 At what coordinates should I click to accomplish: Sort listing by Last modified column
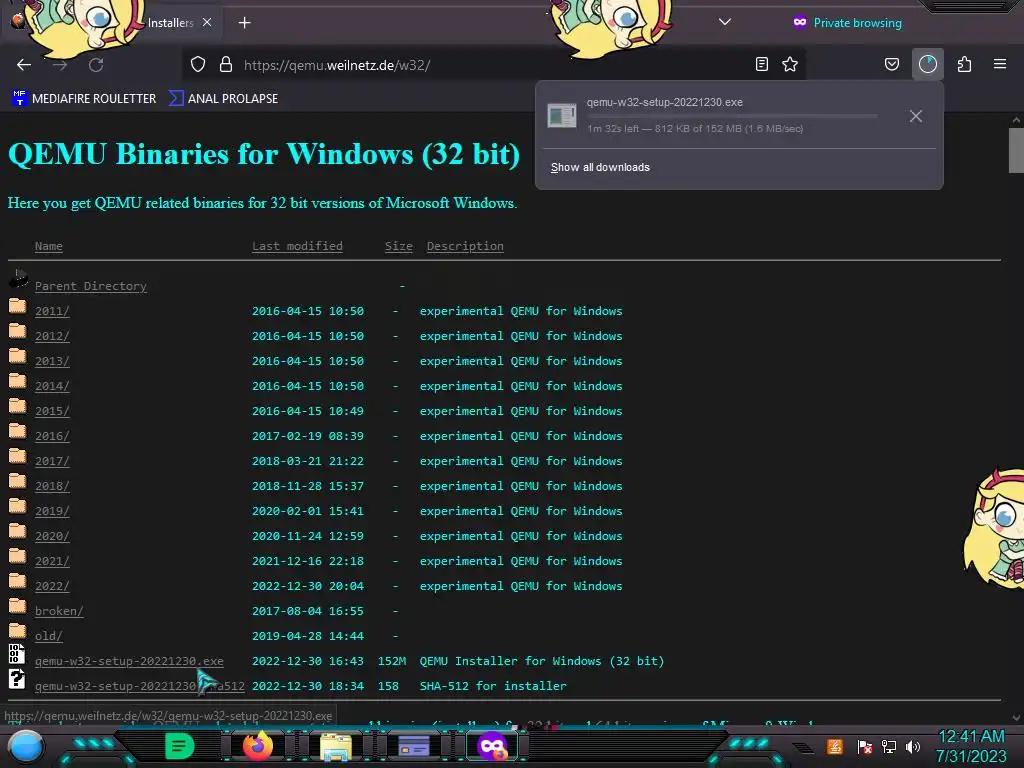(x=297, y=246)
